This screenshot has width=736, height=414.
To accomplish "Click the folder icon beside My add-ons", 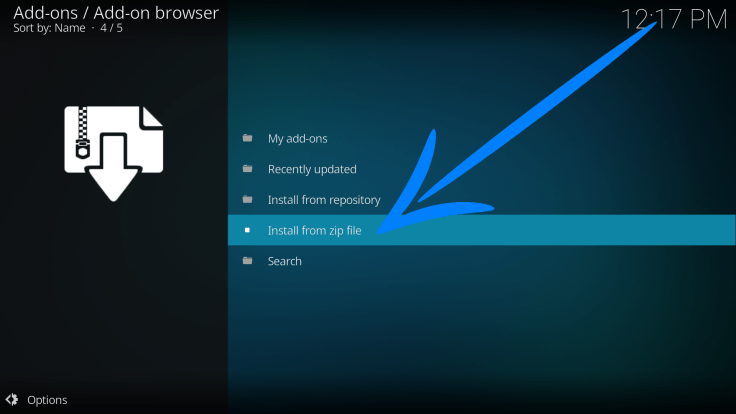I will tap(247, 138).
